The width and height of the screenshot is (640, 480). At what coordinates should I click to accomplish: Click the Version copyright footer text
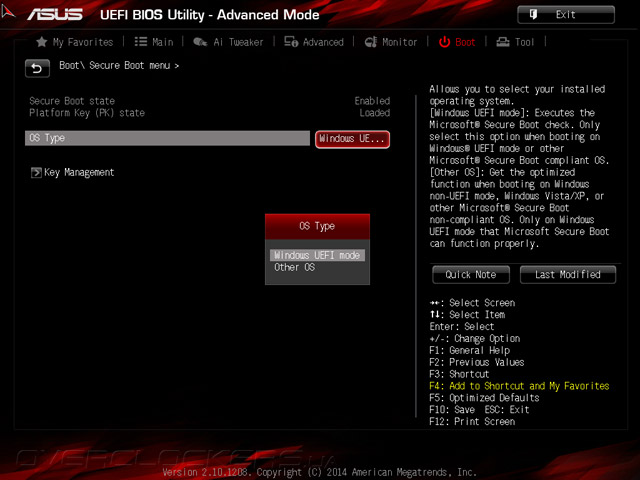click(320, 472)
